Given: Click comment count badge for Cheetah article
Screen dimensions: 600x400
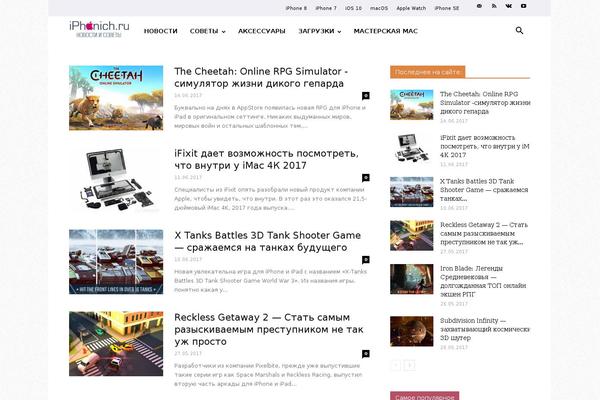Looking at the screenshot, I should click(x=366, y=96).
